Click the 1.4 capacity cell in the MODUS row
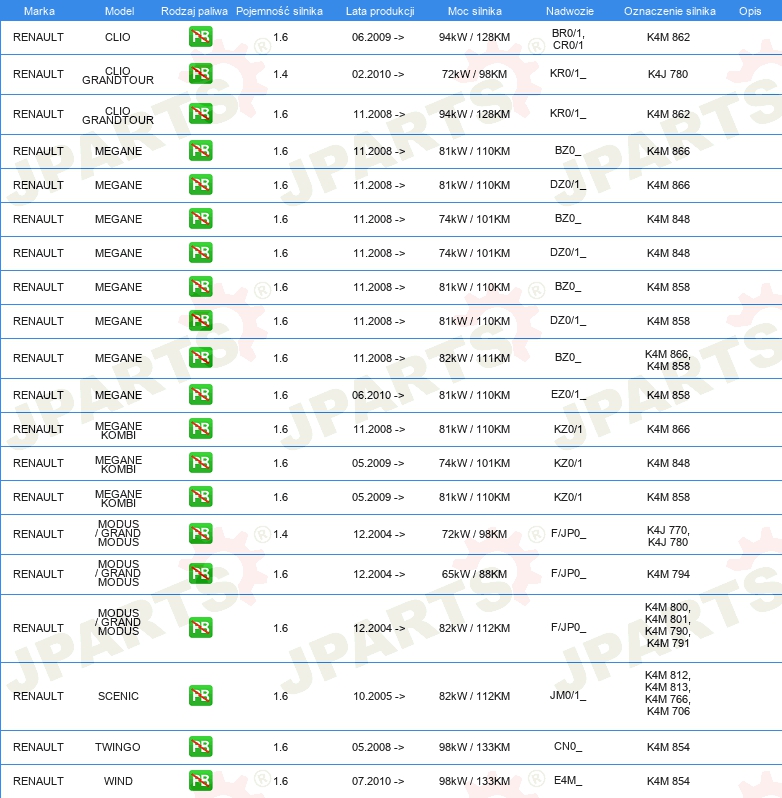782x798 pixels. 280,534
